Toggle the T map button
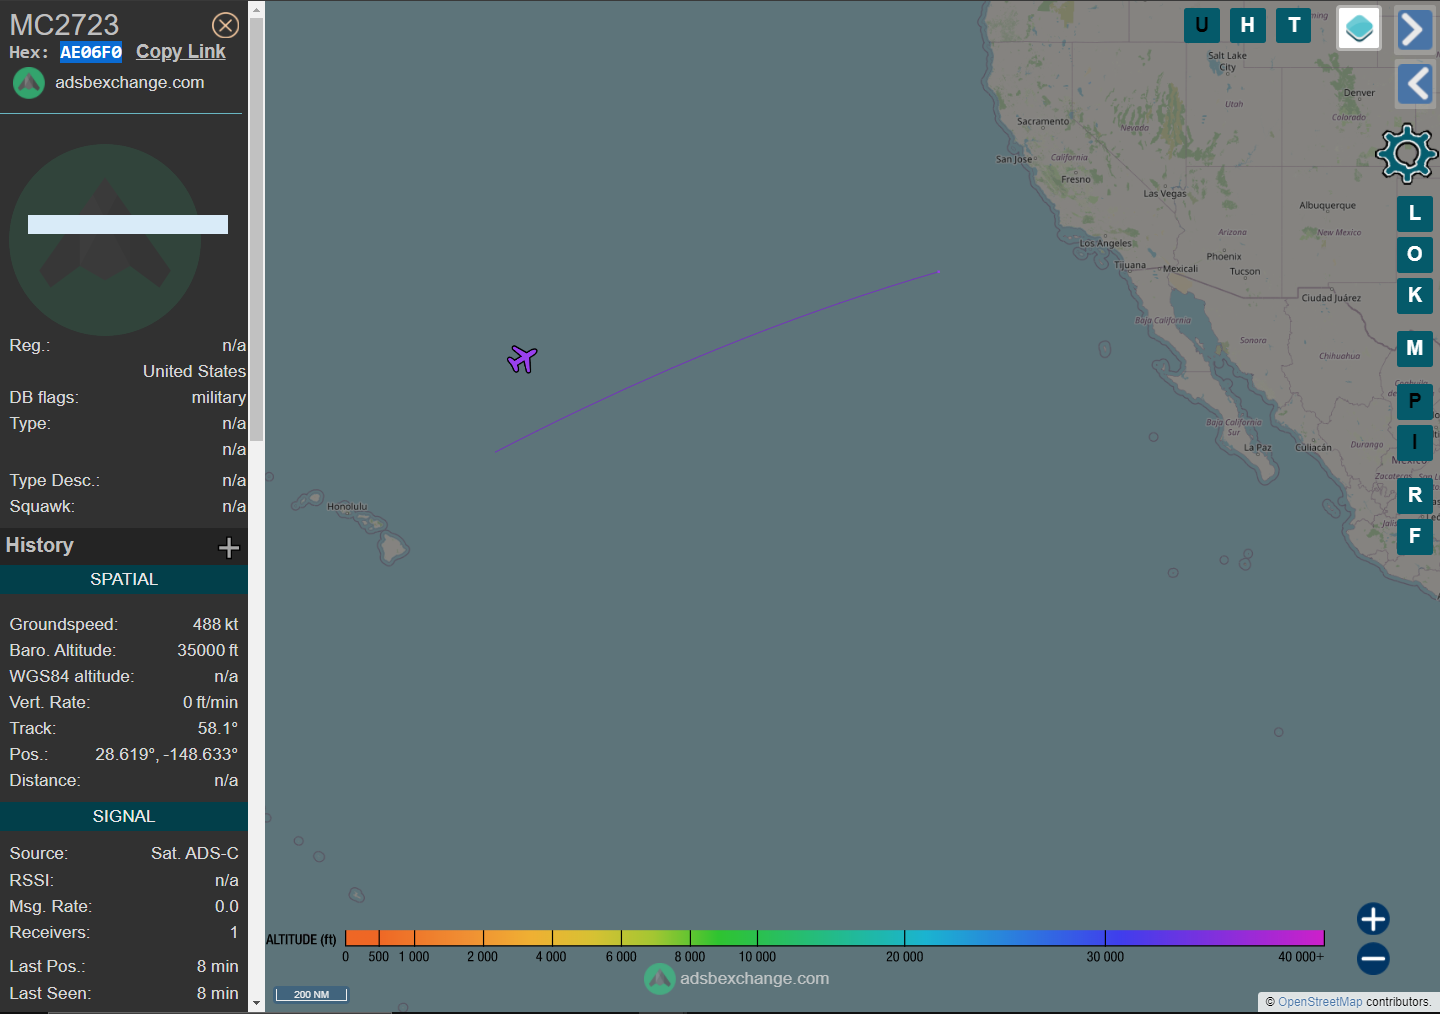The image size is (1440, 1014). 1294,25
